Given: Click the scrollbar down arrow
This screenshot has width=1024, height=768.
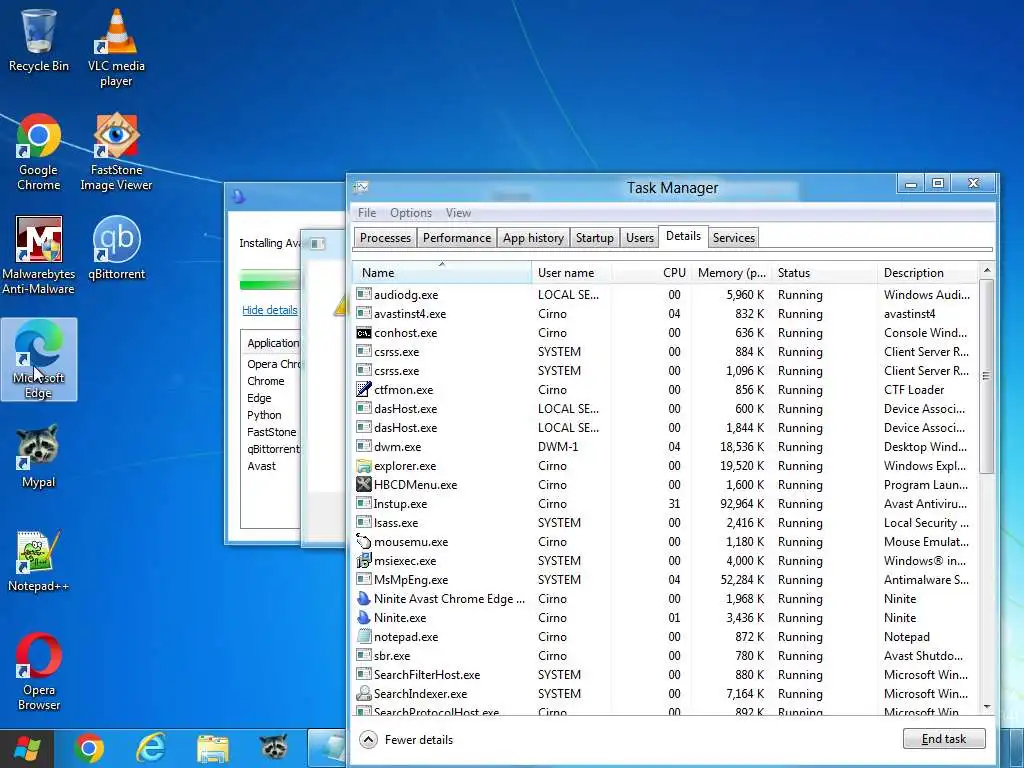Looking at the screenshot, I should pyautogui.click(x=987, y=707).
